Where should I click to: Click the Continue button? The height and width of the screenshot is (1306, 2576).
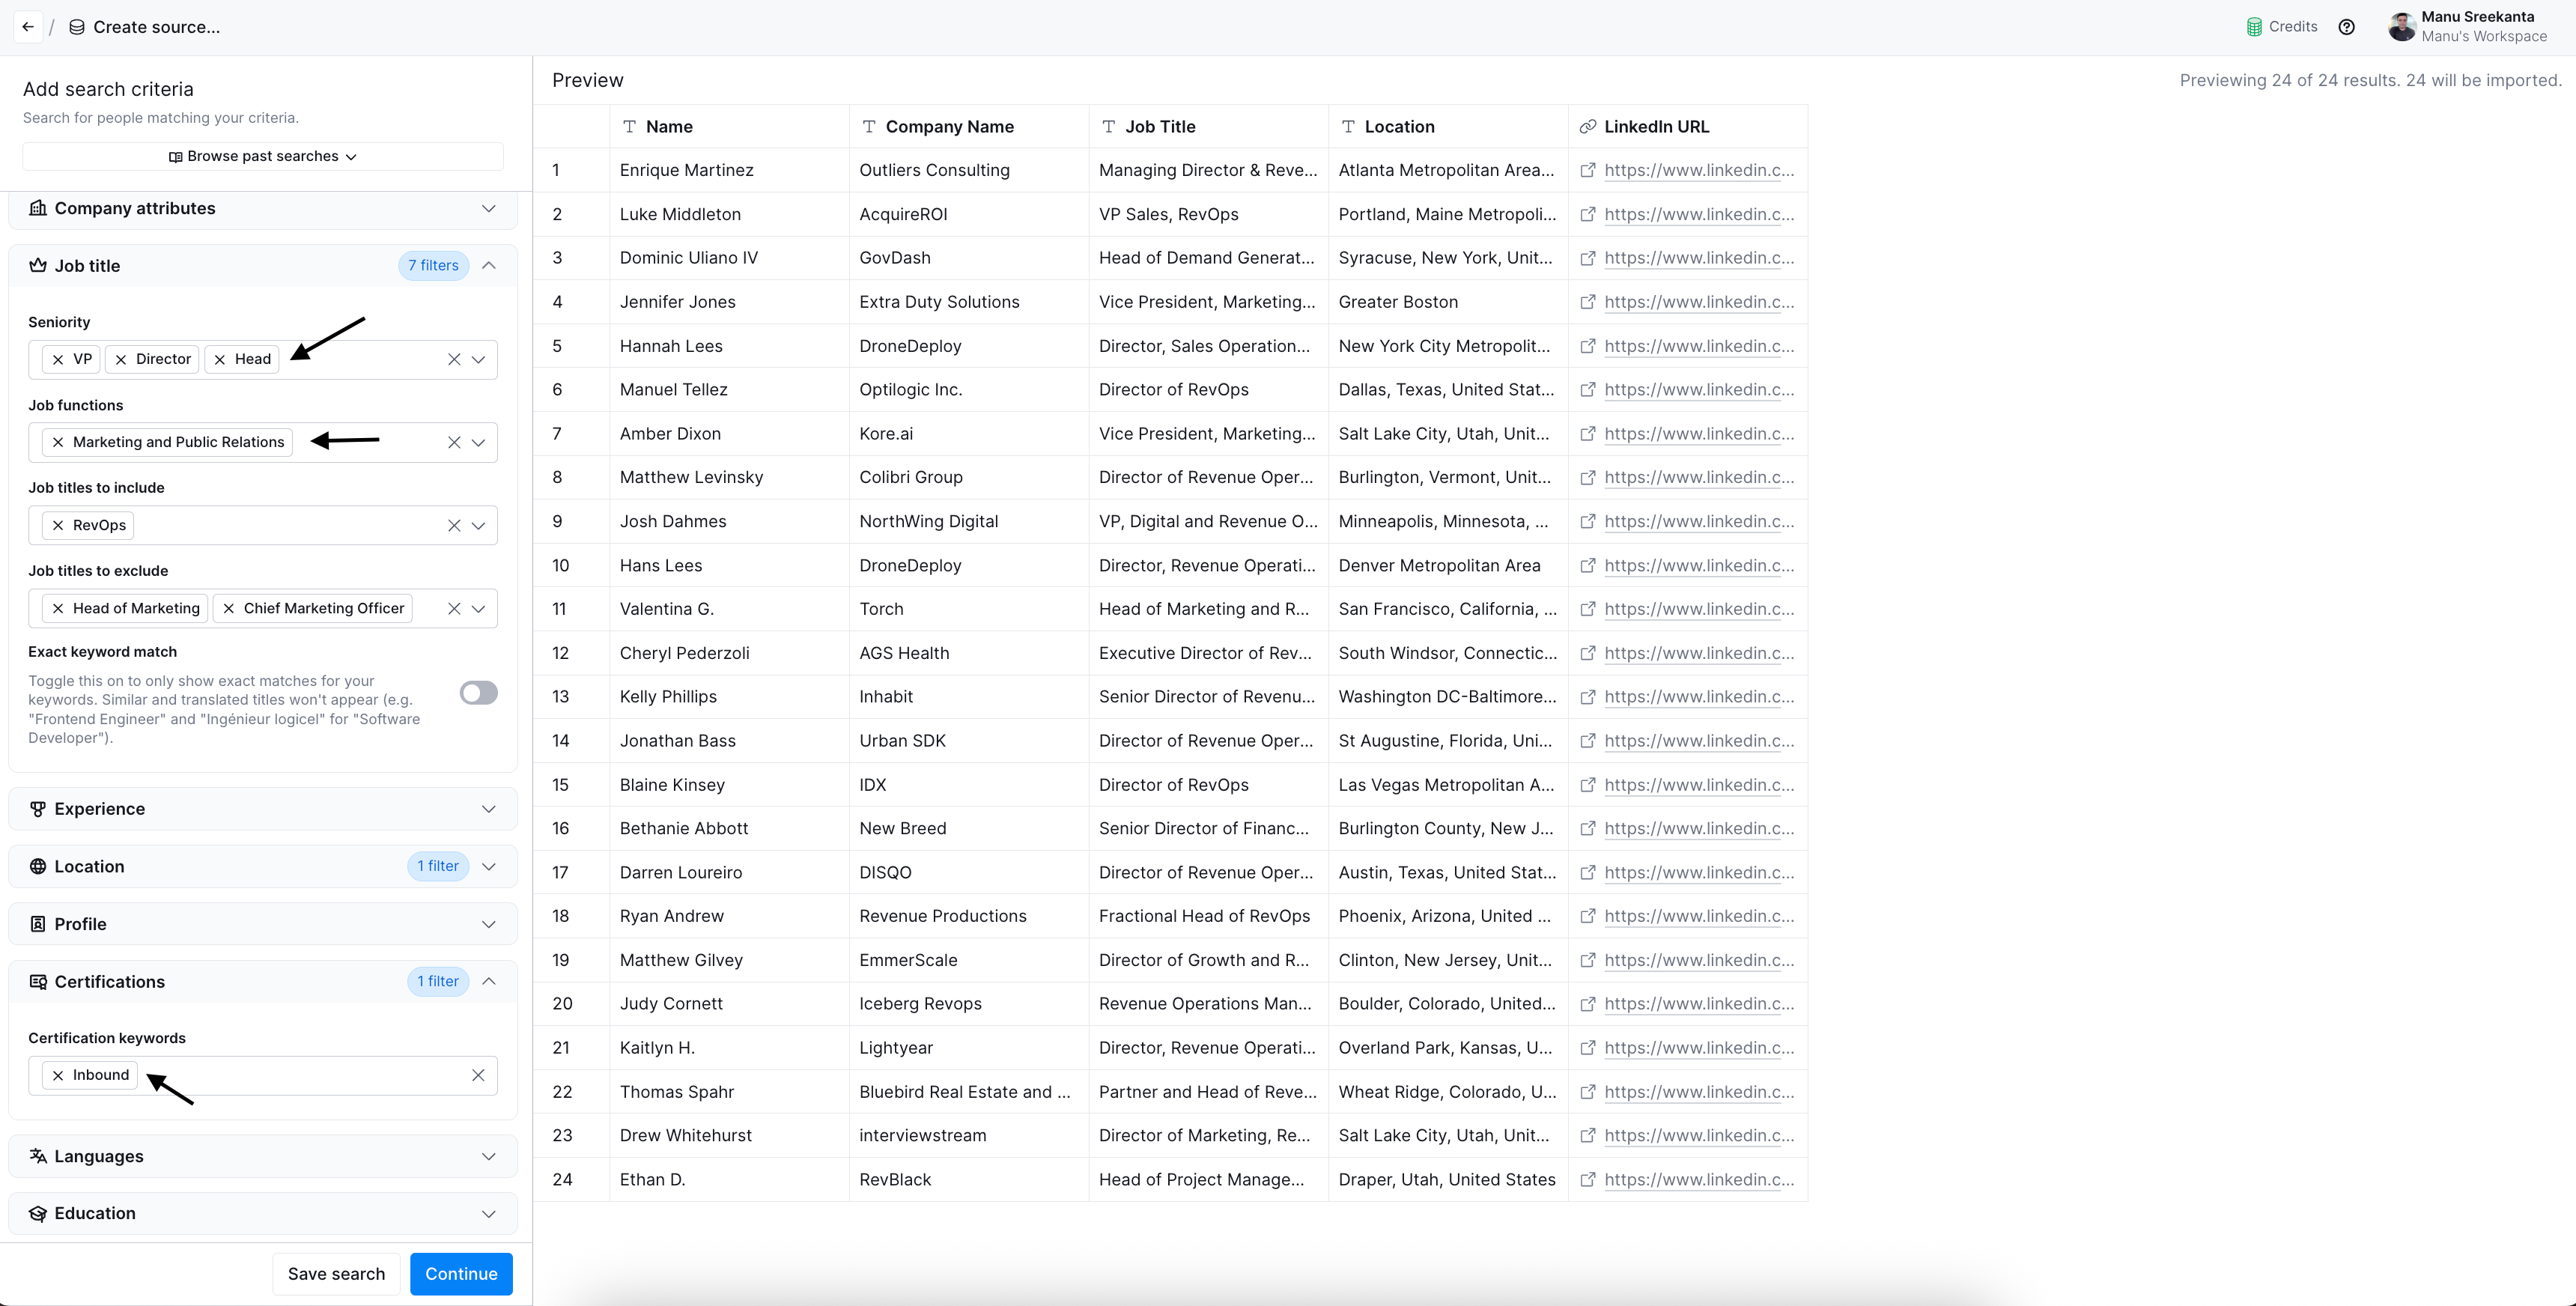click(x=461, y=1273)
